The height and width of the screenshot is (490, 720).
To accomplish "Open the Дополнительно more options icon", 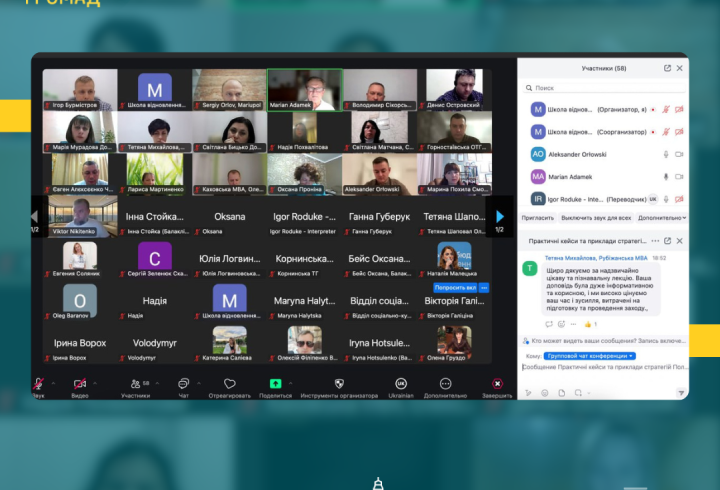I will coord(445,383).
